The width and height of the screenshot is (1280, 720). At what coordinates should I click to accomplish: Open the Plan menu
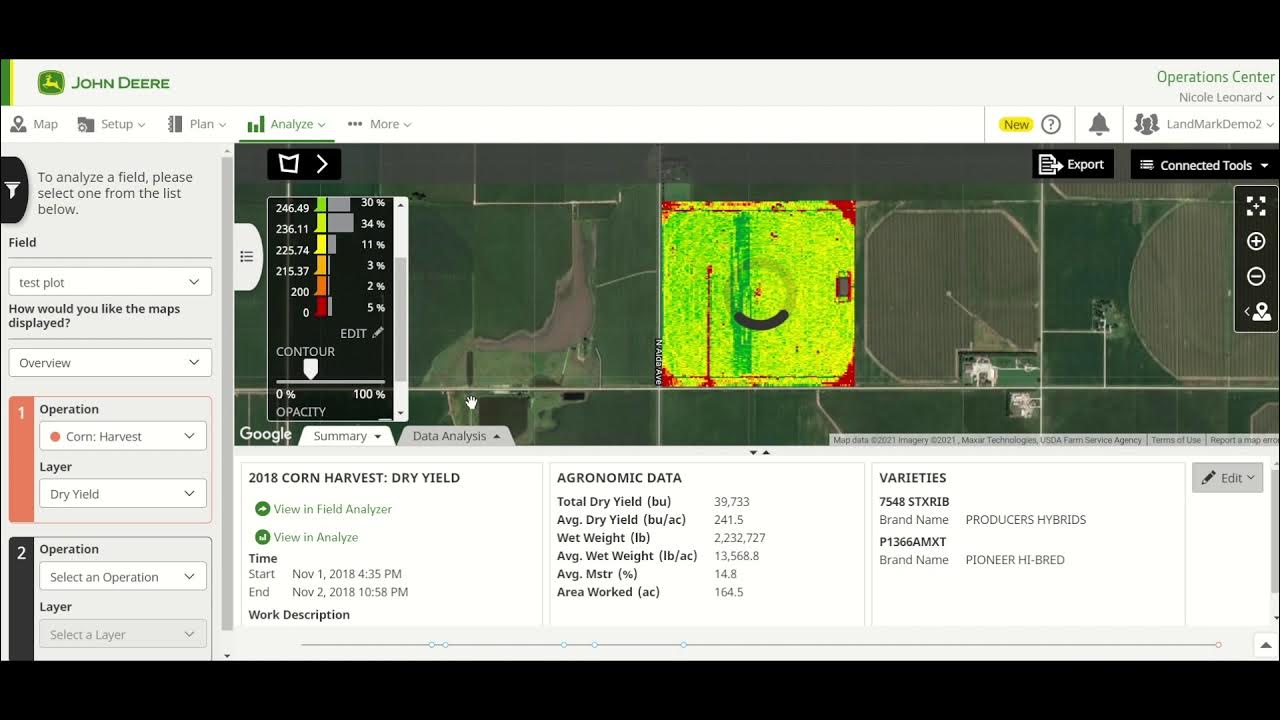(196, 124)
